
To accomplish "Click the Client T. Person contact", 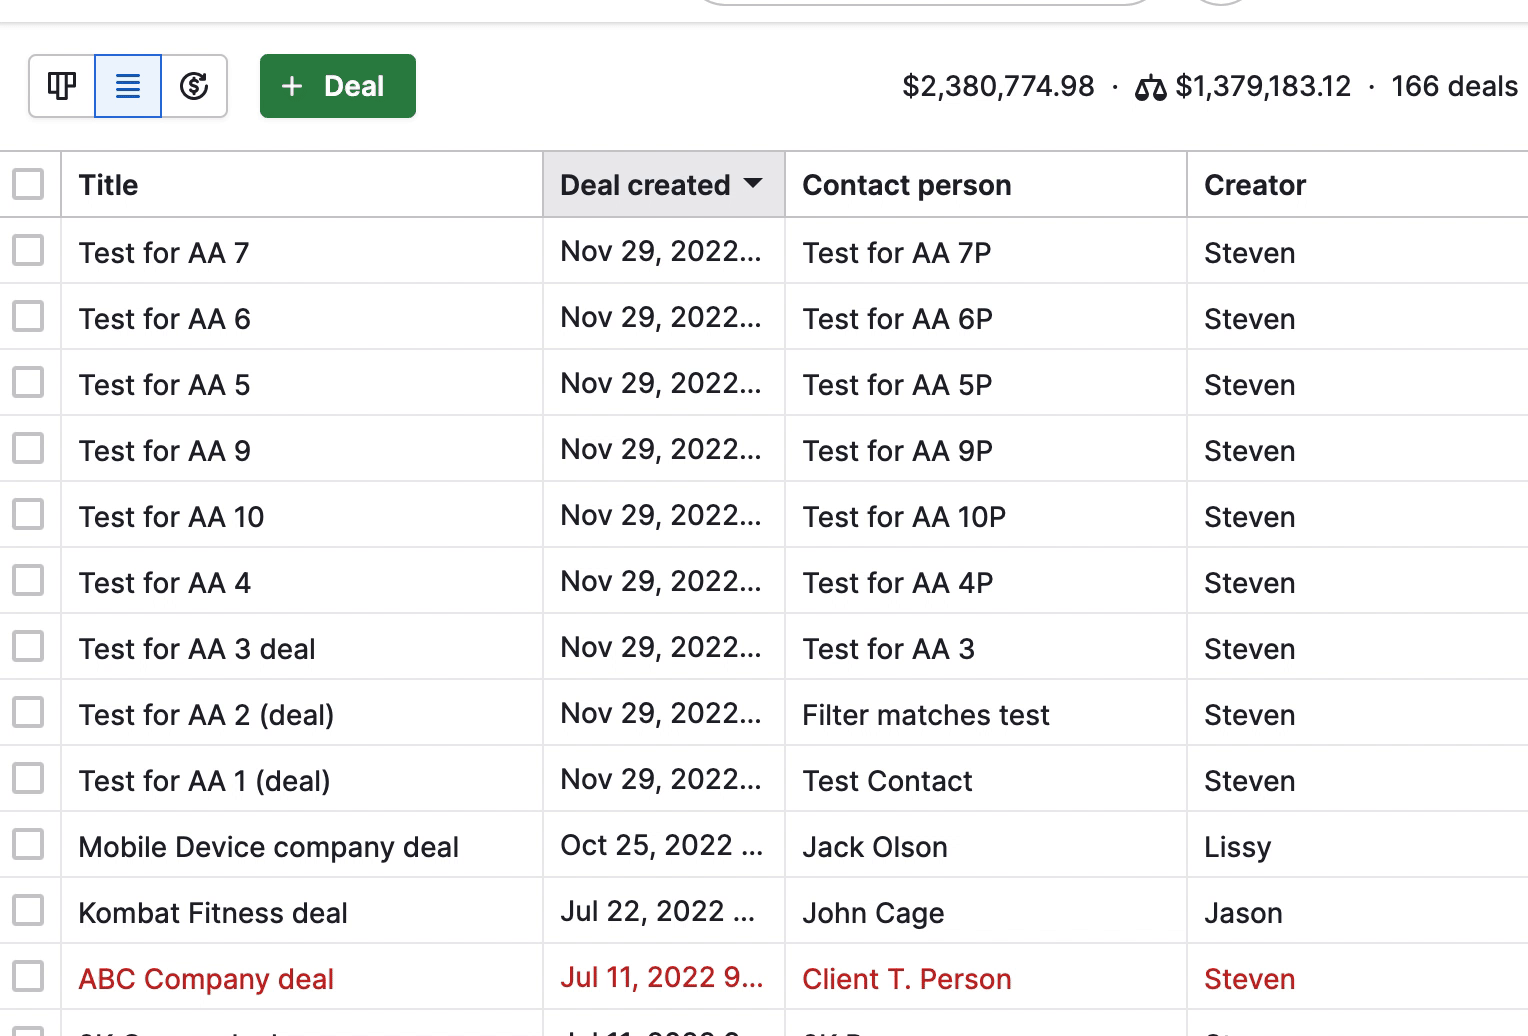I will pos(906,979).
